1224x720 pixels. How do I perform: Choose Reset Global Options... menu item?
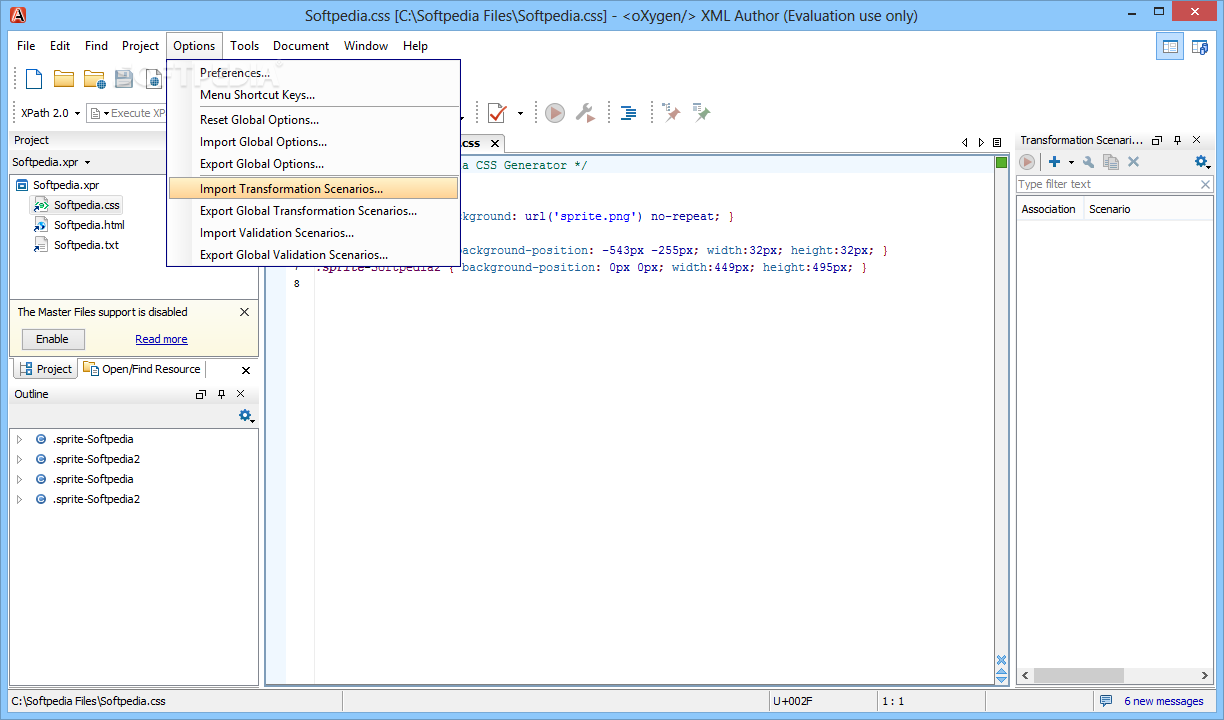pyautogui.click(x=313, y=120)
